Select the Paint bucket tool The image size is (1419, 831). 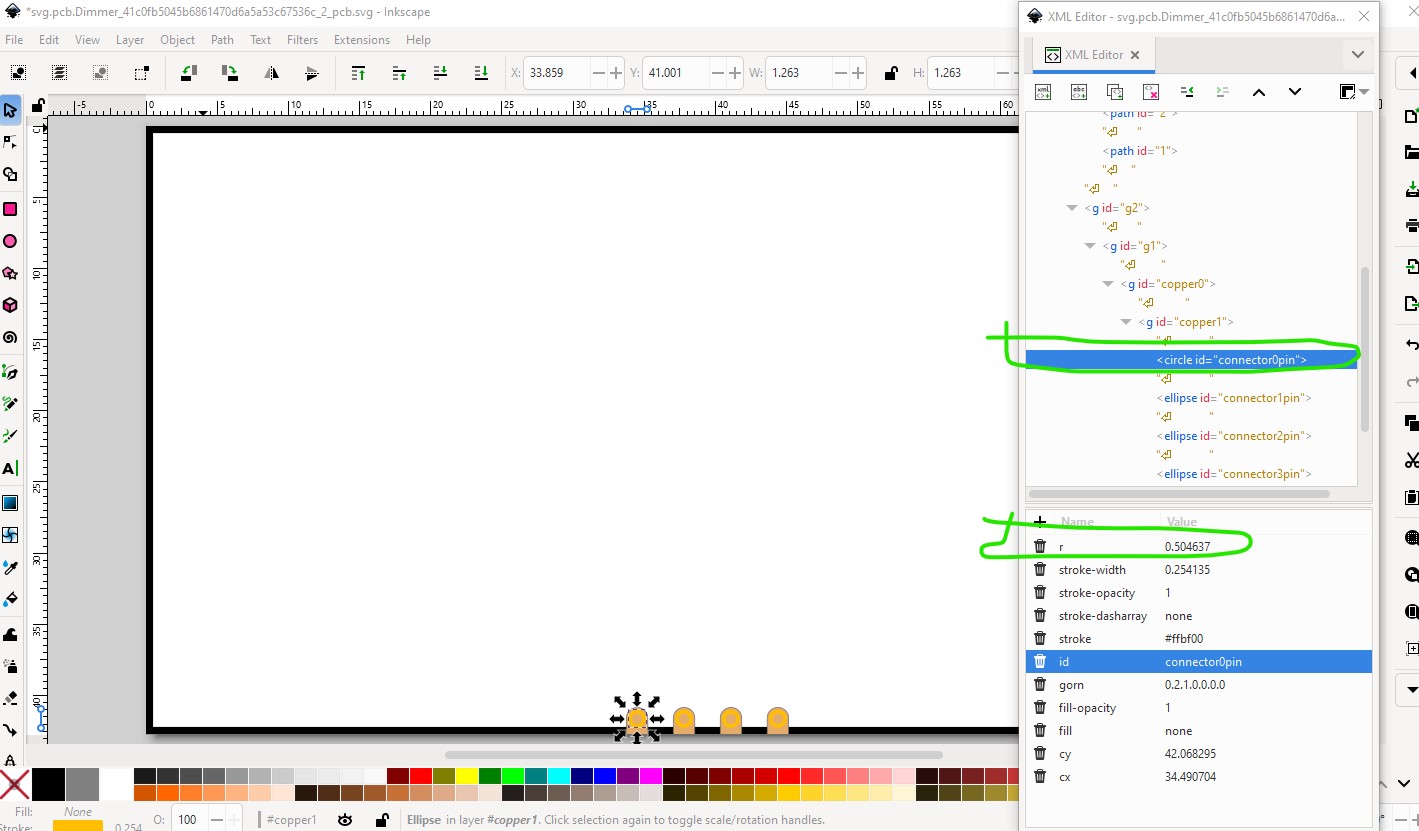tap(10, 599)
